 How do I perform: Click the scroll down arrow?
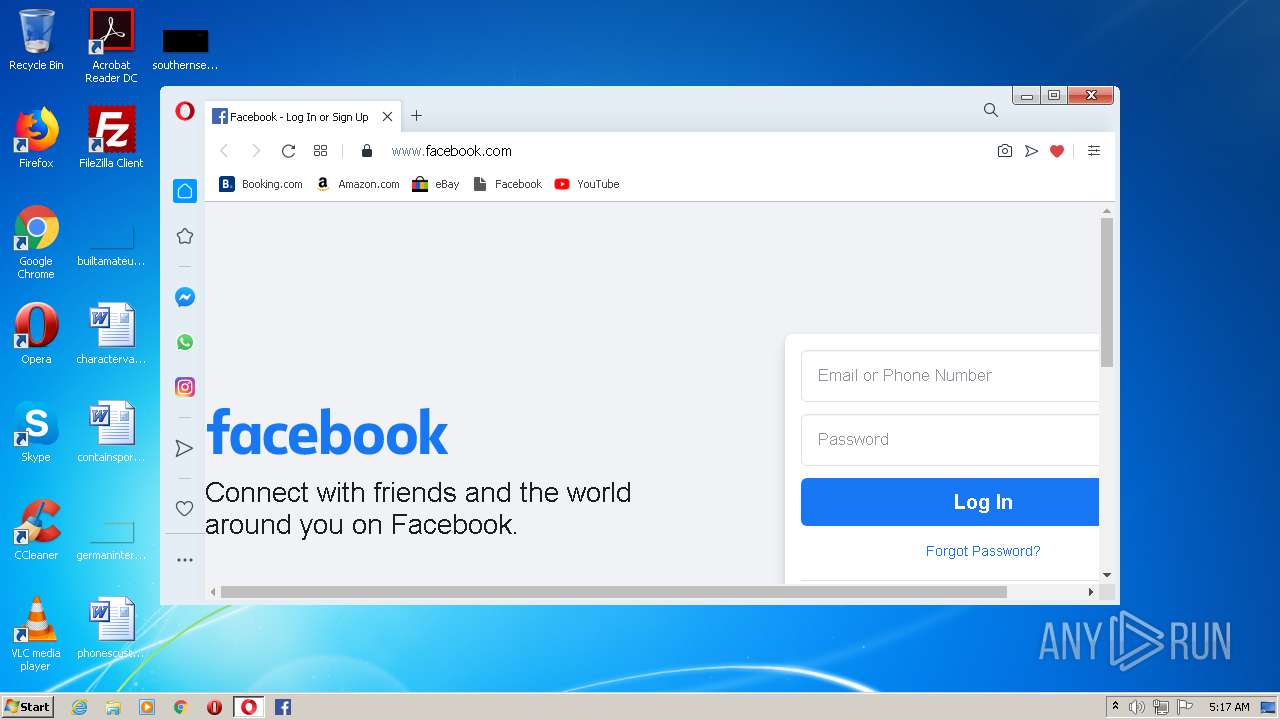pos(1107,575)
